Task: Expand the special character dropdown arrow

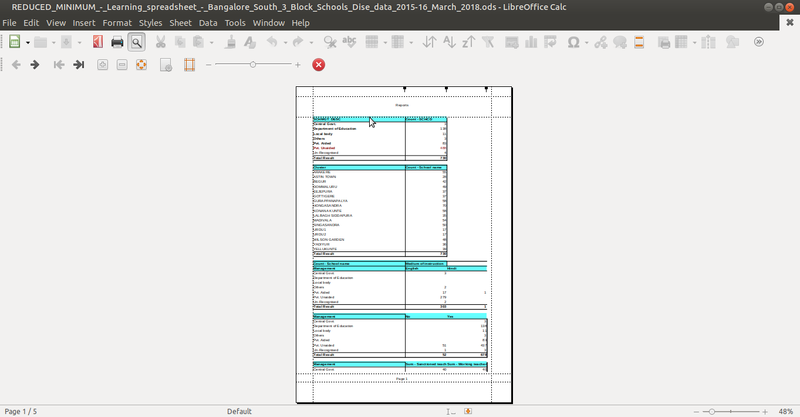Action: [x=586, y=43]
